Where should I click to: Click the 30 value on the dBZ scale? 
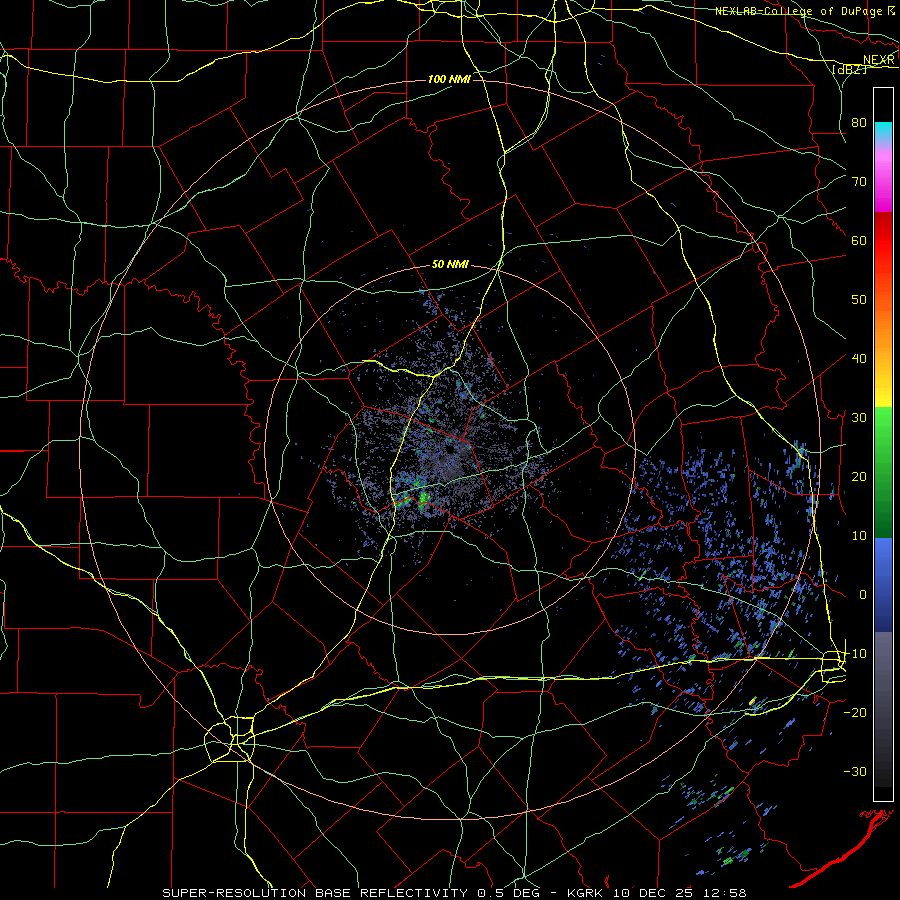[859, 418]
